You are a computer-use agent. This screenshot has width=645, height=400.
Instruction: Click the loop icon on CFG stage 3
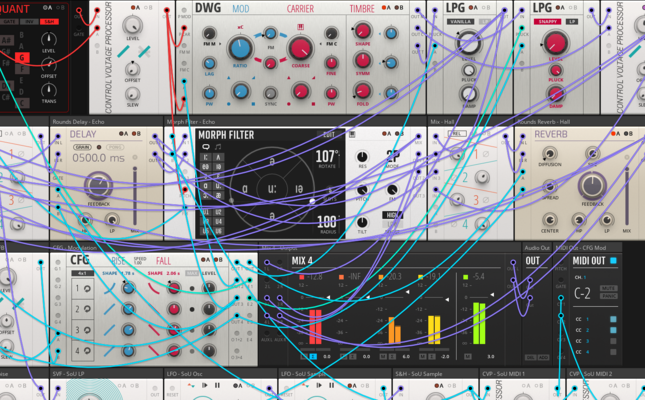(87, 330)
